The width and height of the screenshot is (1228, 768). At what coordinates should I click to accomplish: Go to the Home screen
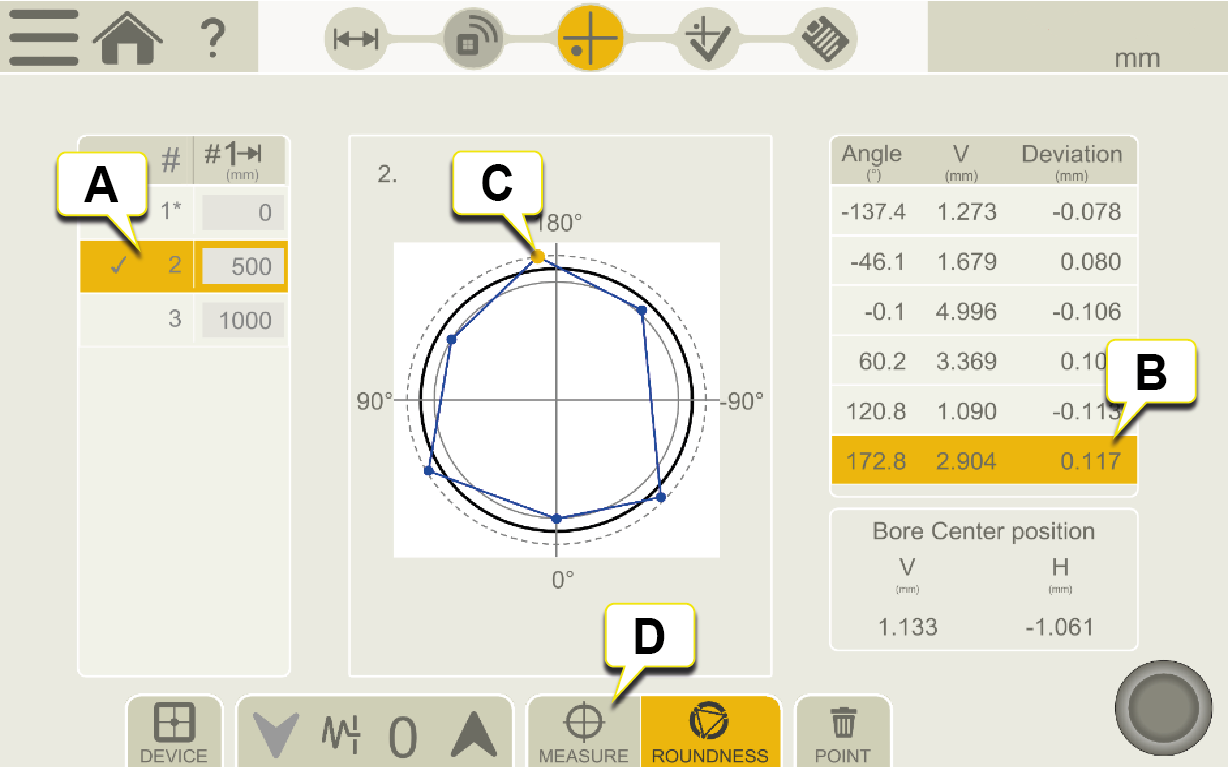point(127,38)
